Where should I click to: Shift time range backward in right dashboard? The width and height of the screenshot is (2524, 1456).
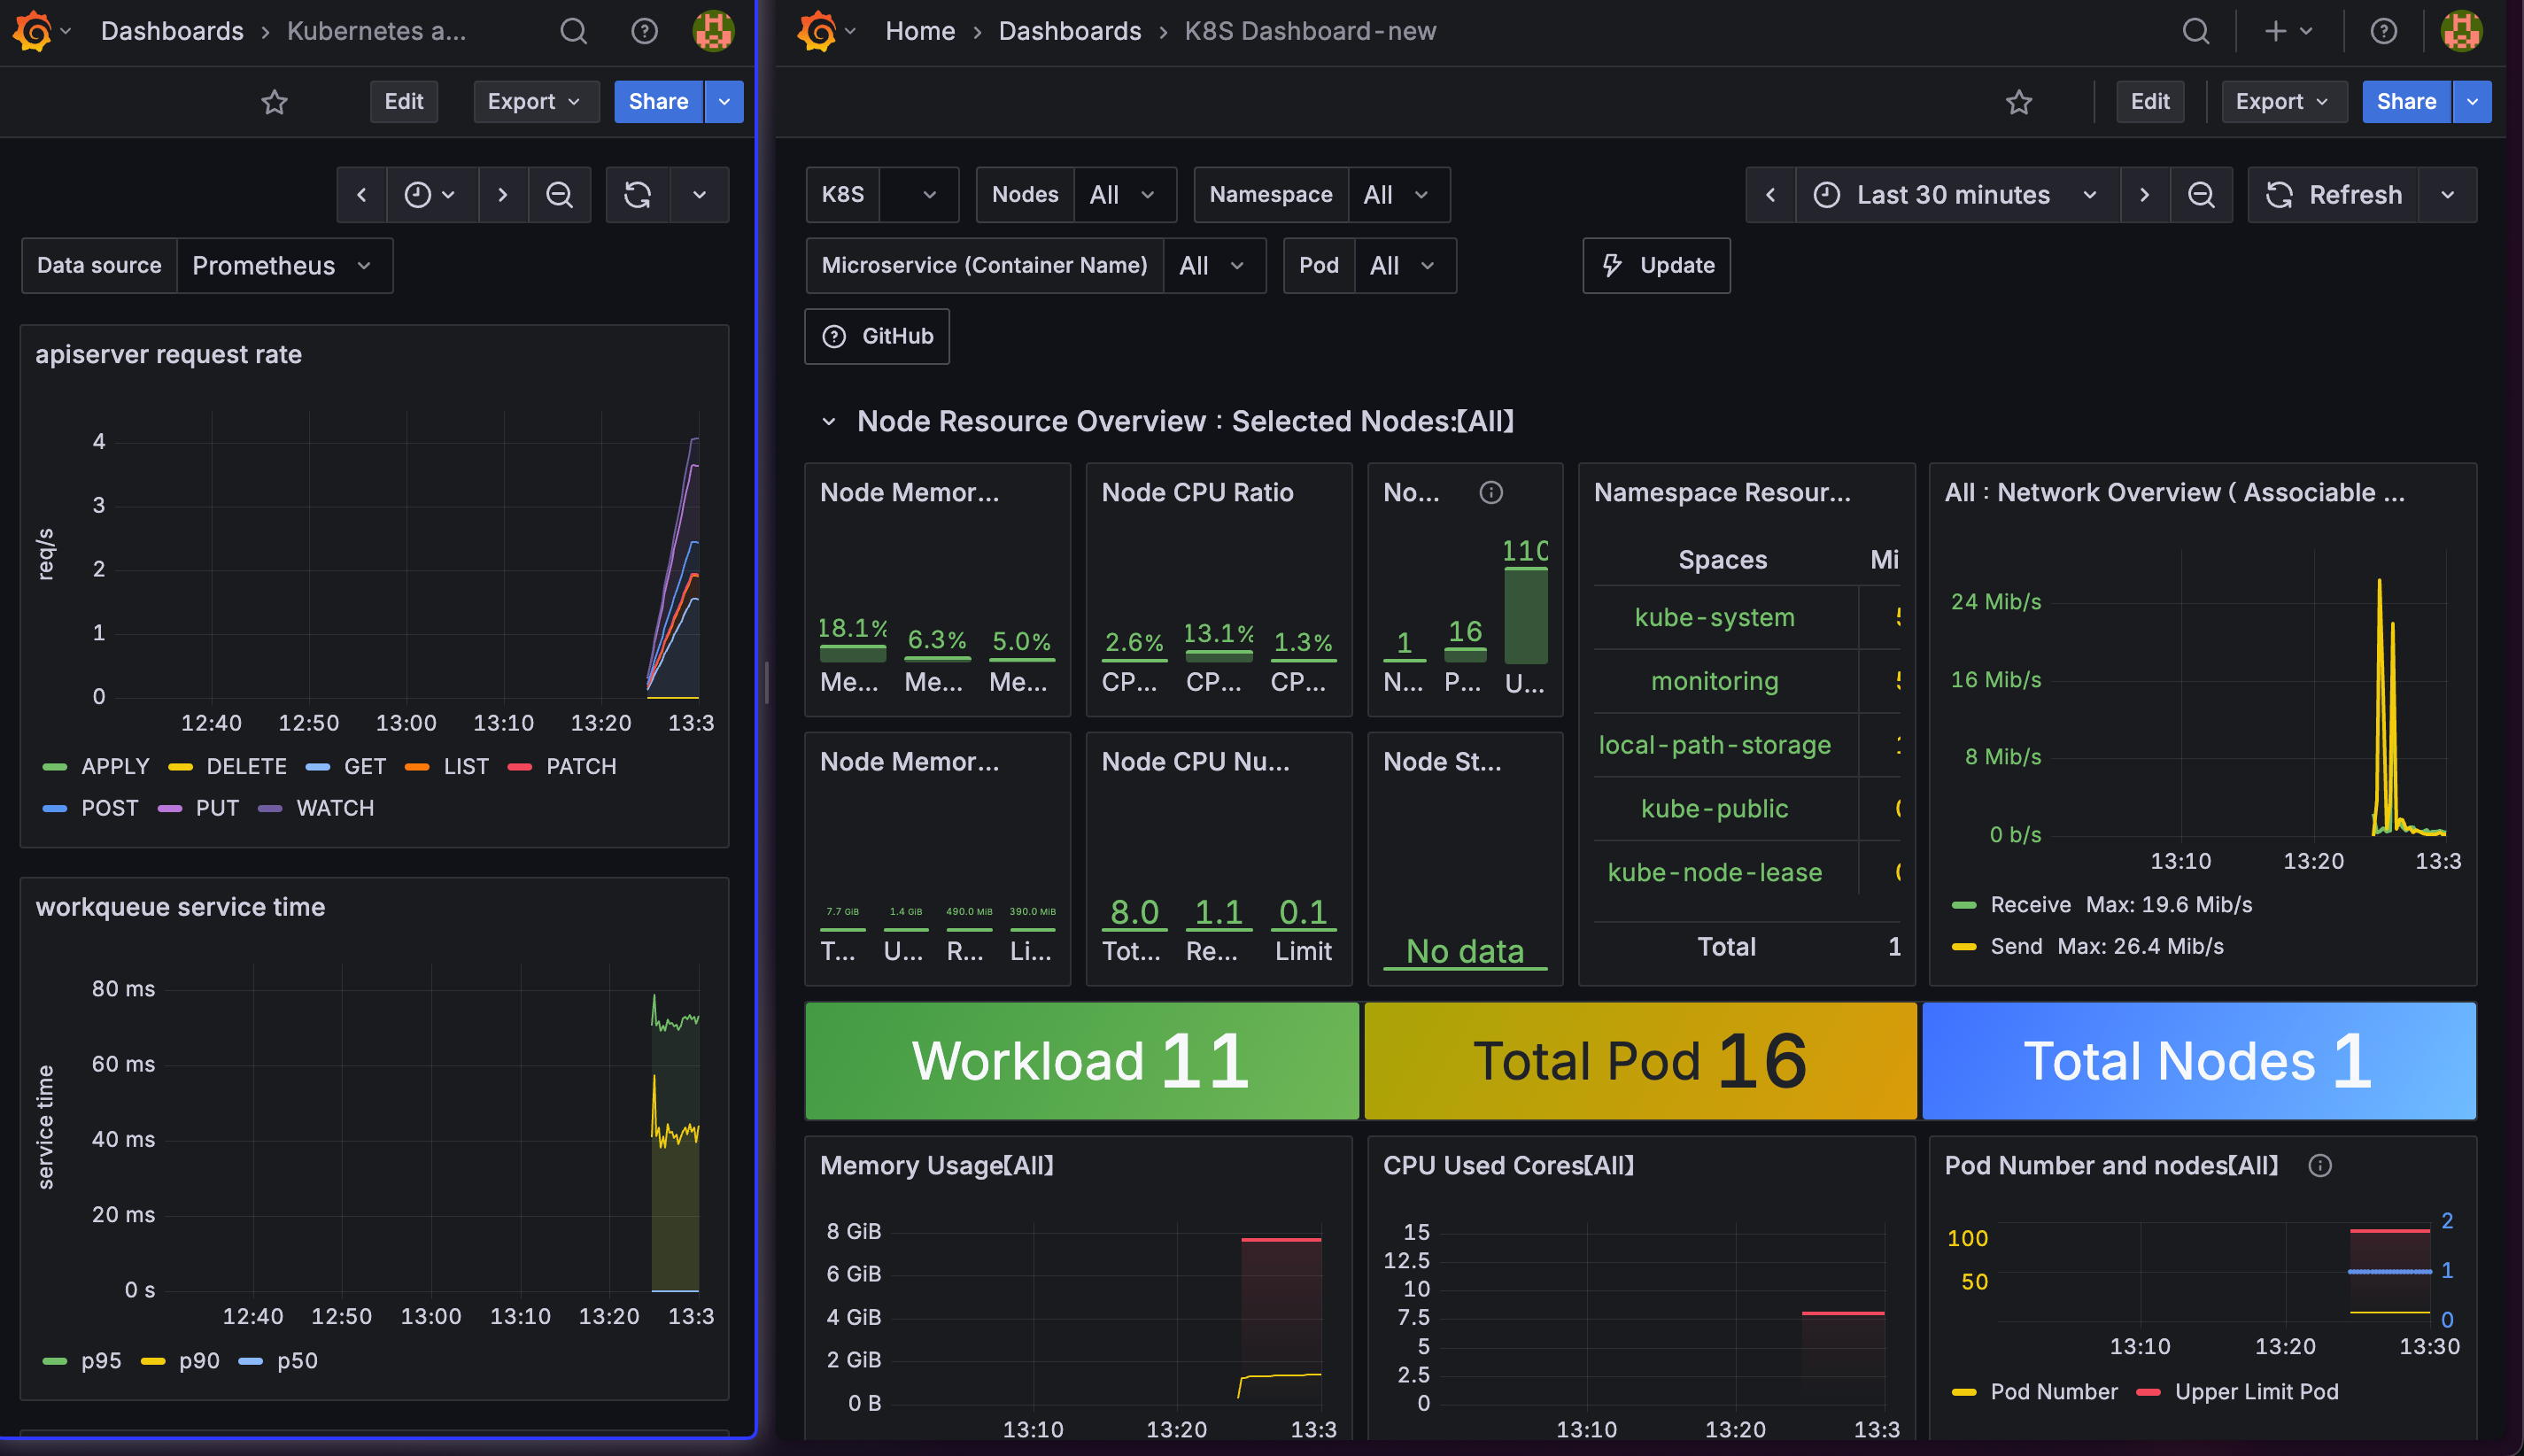pyautogui.click(x=1770, y=195)
